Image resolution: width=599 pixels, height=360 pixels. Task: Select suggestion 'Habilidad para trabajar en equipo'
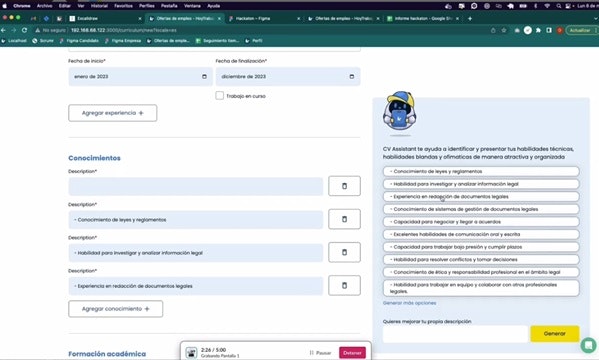[x=481, y=288]
